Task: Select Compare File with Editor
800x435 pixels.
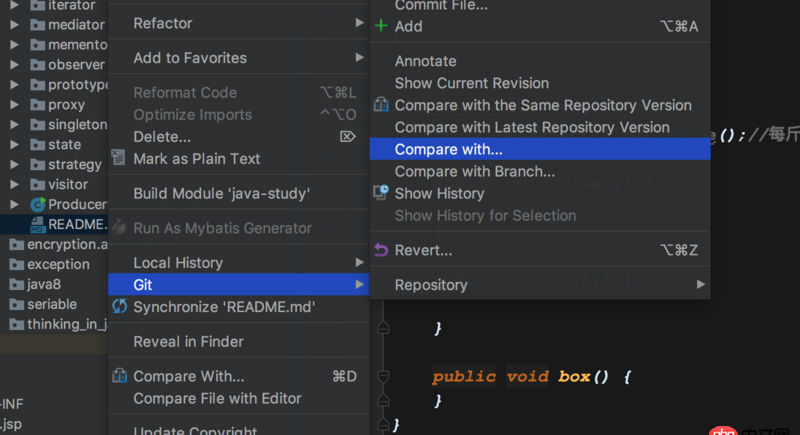Action: 217,398
